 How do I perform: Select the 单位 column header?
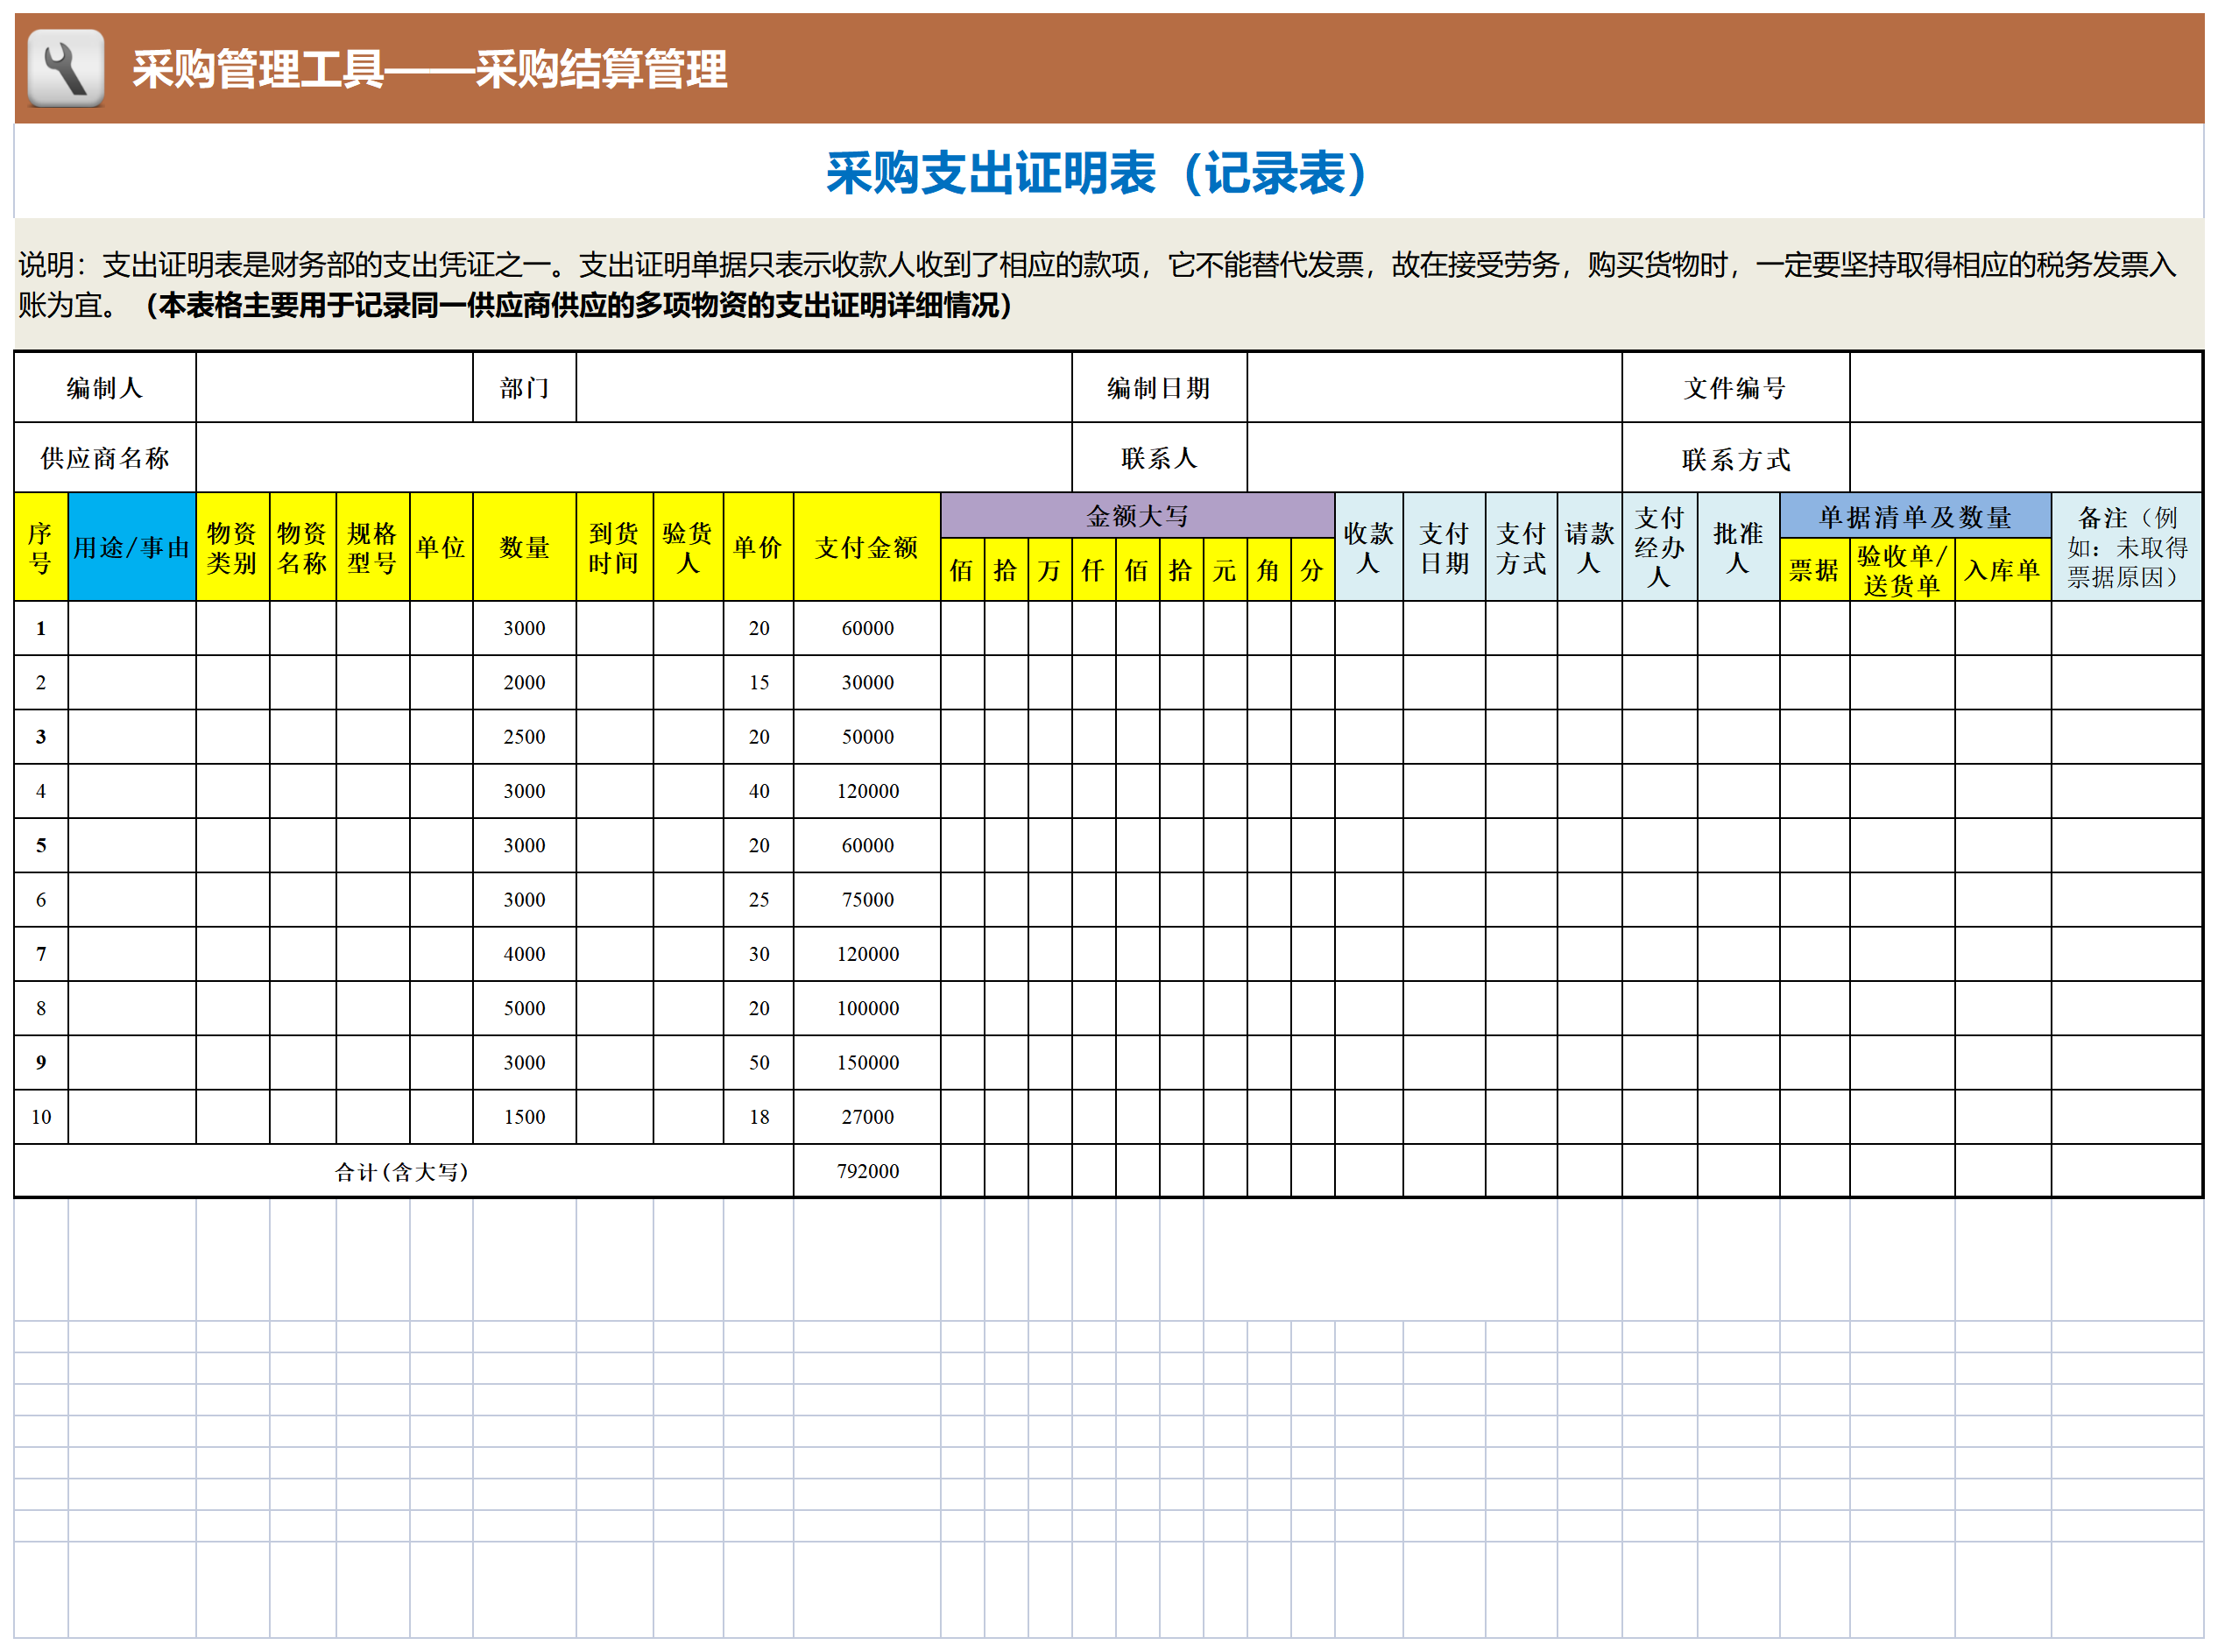pyautogui.click(x=441, y=547)
